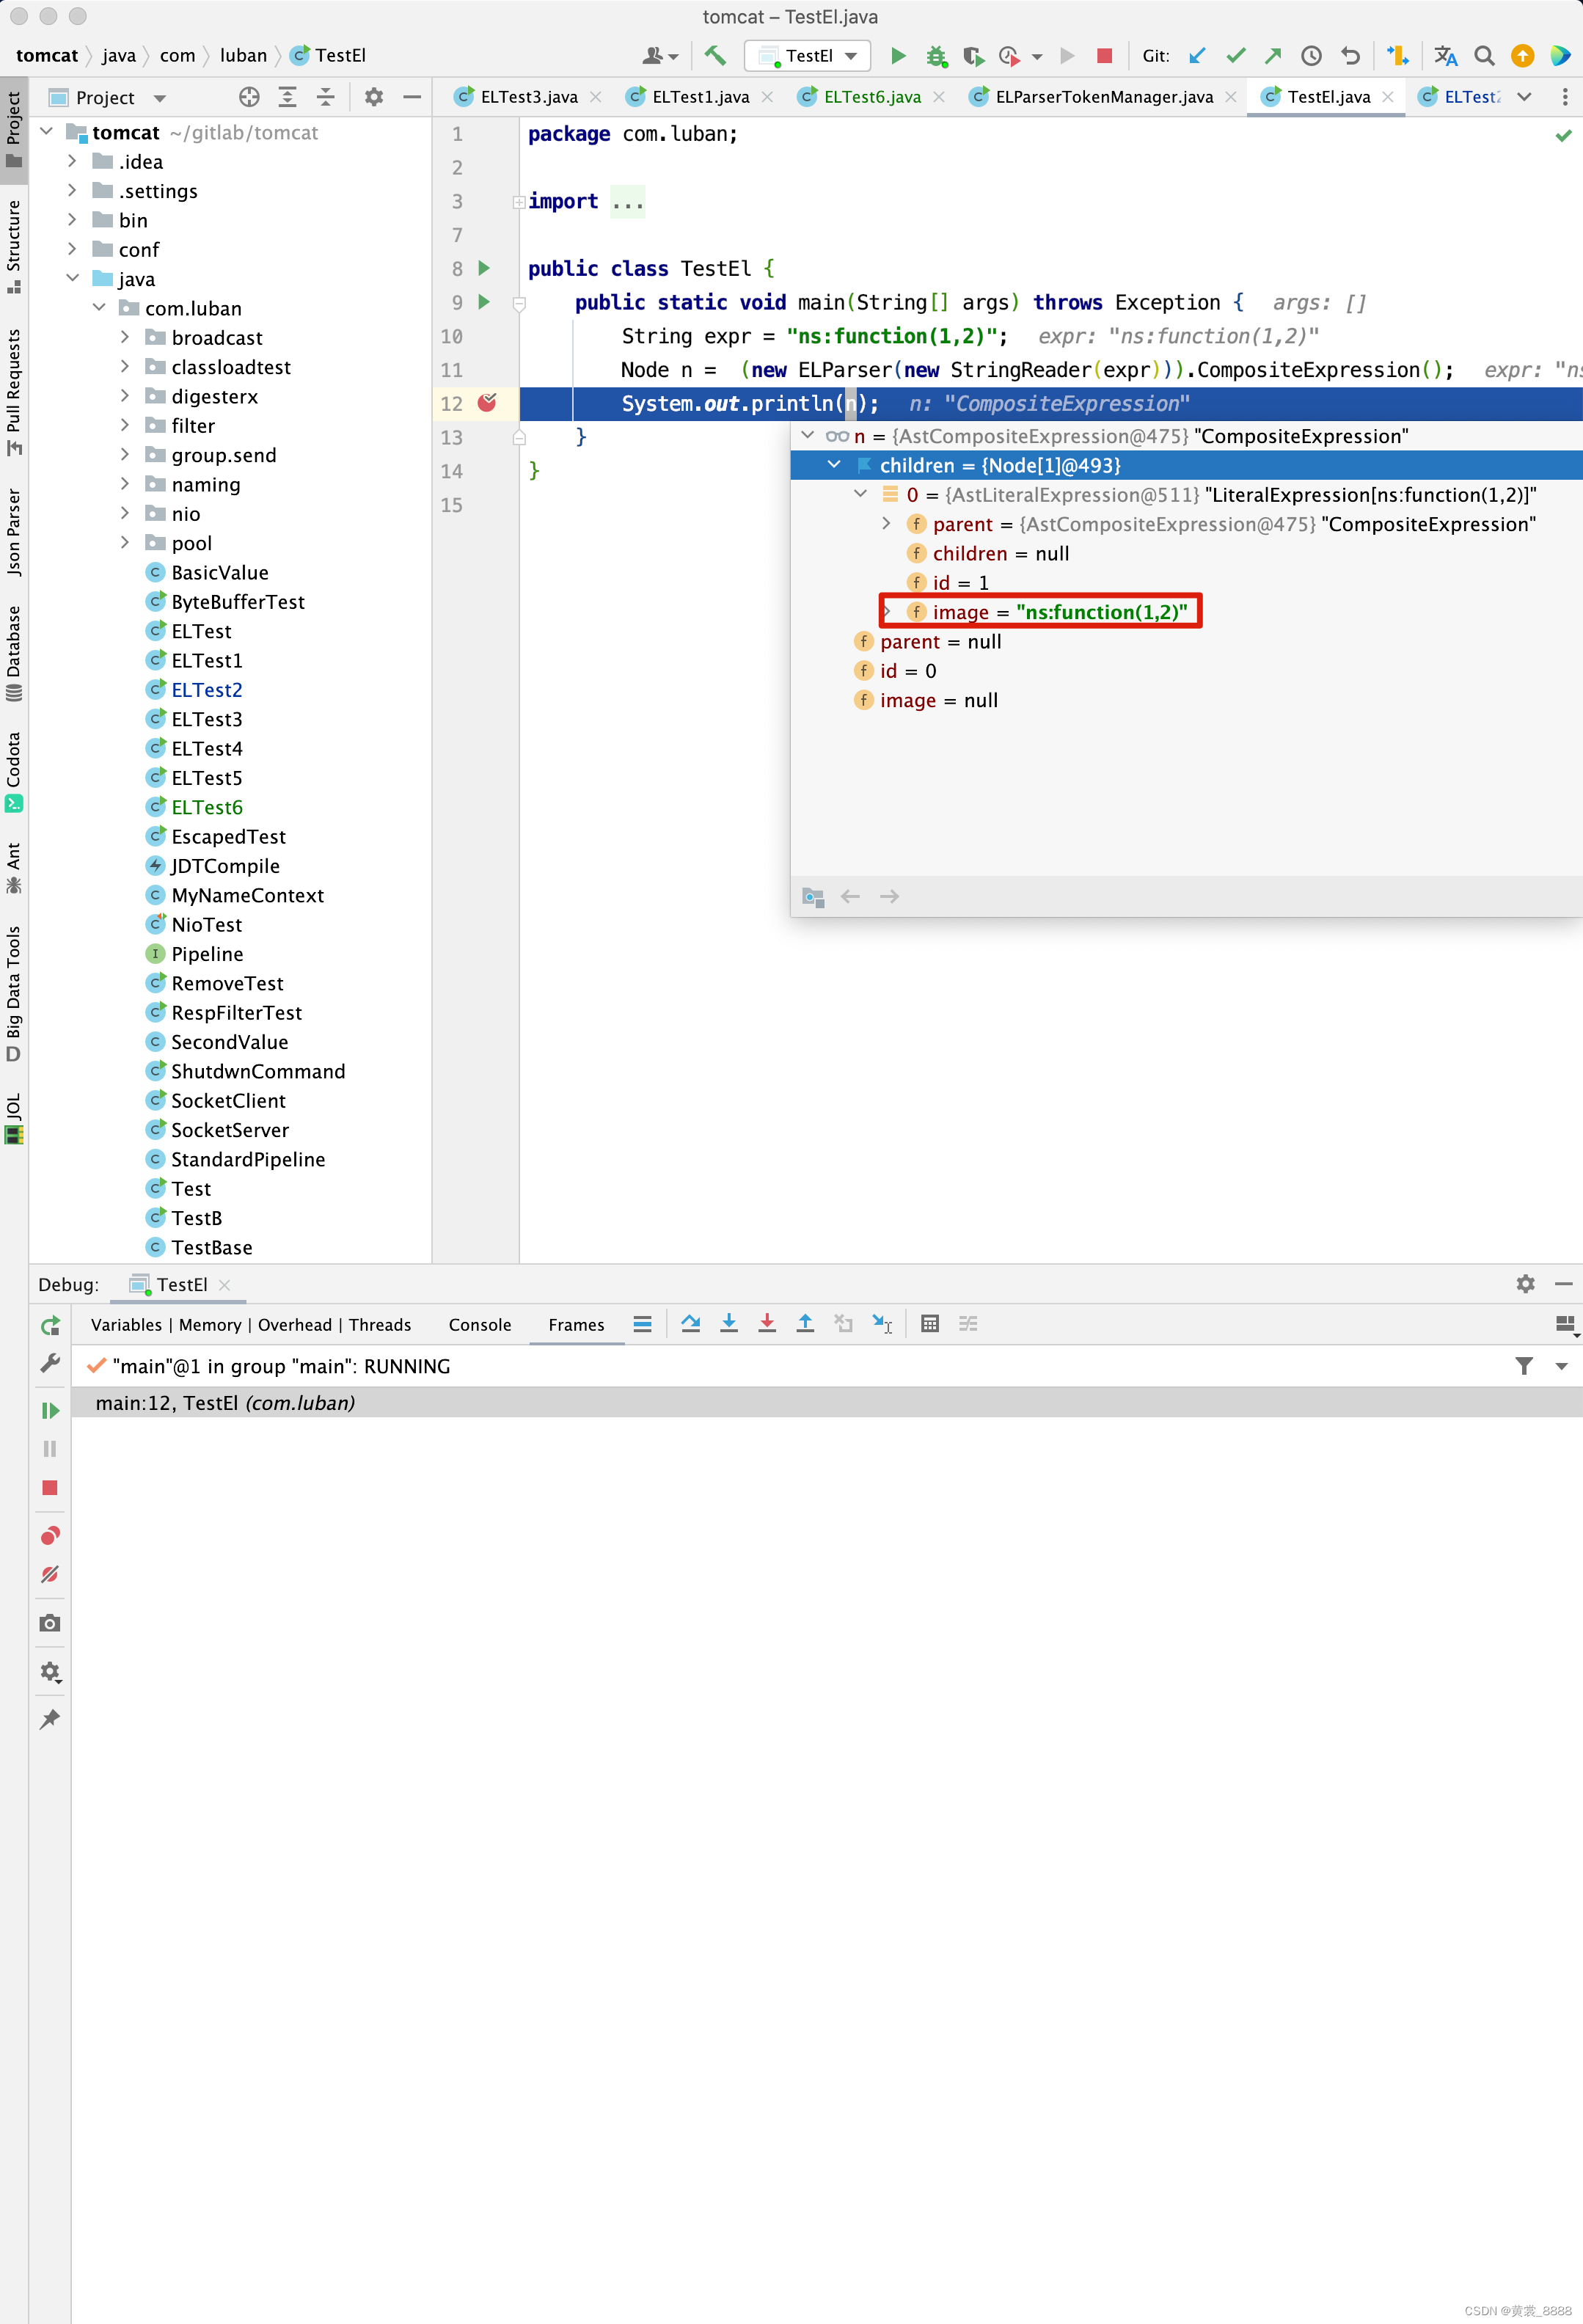Screen dimensions: 1583x2324
Task: Click Step Into in debug toolbar
Action: [729, 1323]
